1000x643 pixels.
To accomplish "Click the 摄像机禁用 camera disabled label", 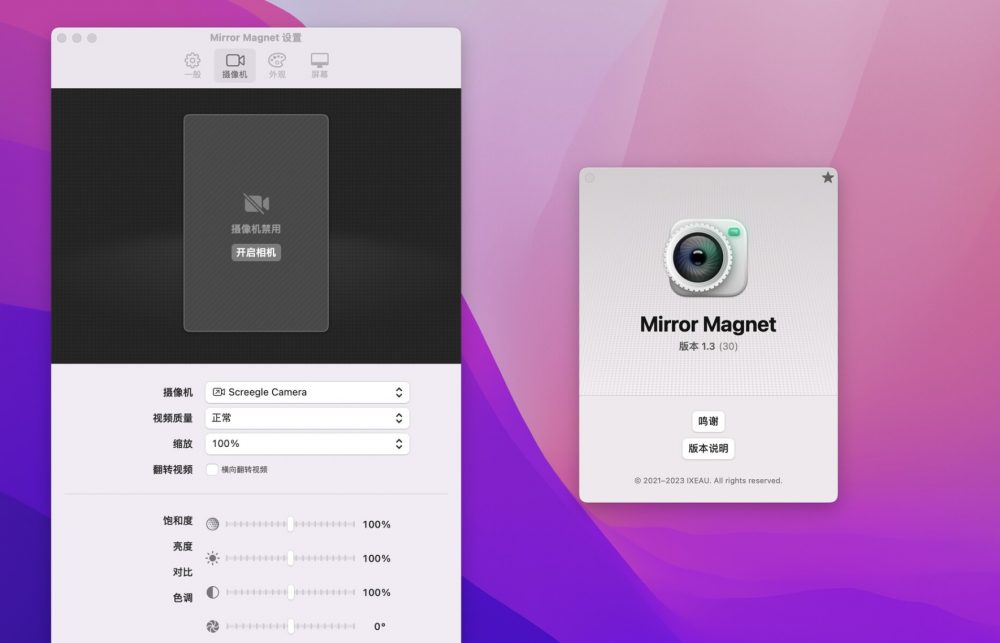I will tap(256, 229).
